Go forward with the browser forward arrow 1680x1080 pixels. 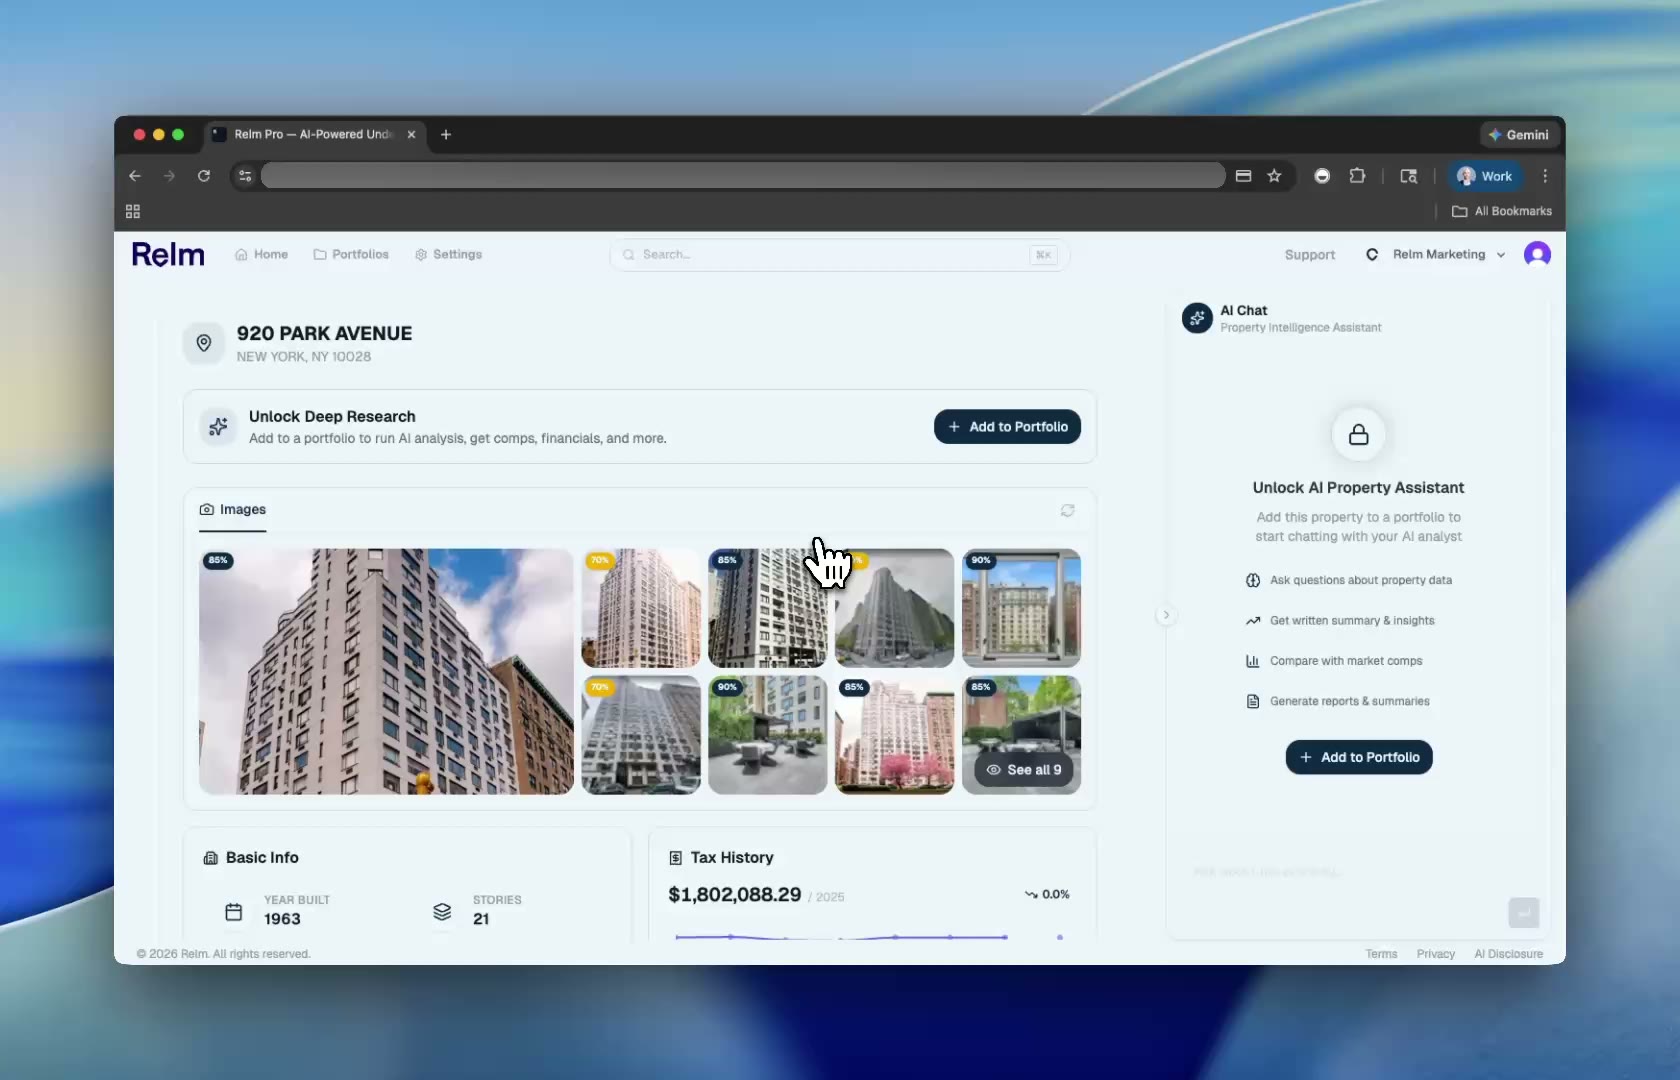click(x=169, y=176)
